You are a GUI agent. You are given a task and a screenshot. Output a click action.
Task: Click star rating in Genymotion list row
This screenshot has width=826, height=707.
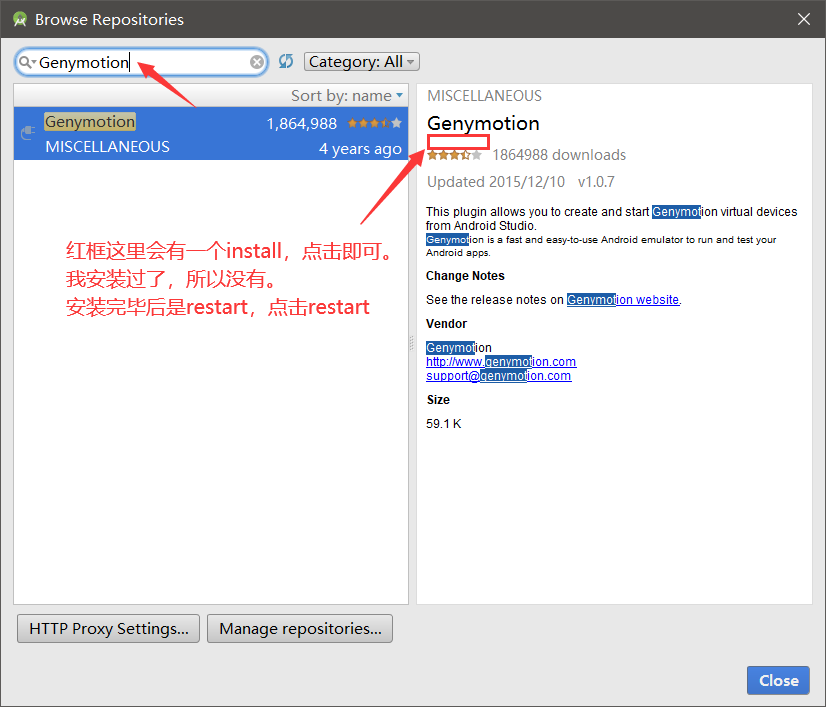click(375, 123)
